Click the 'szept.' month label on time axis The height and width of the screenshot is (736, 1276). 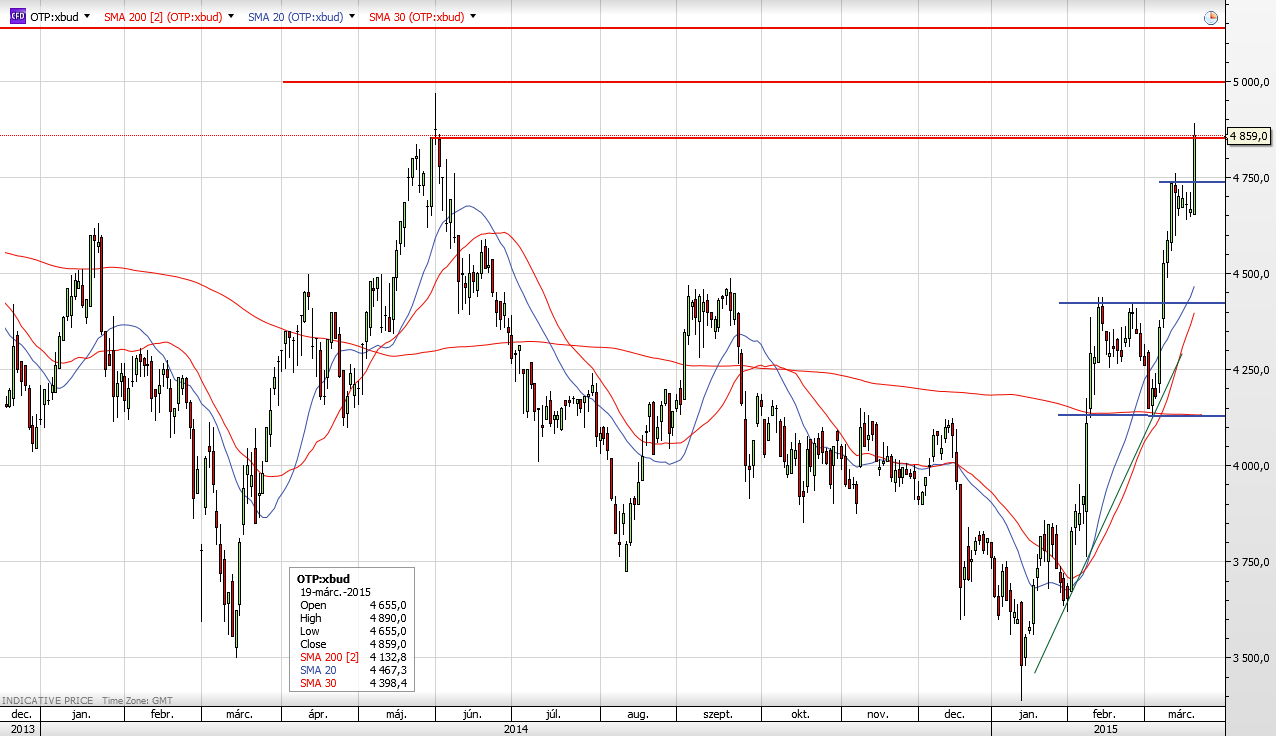point(718,715)
